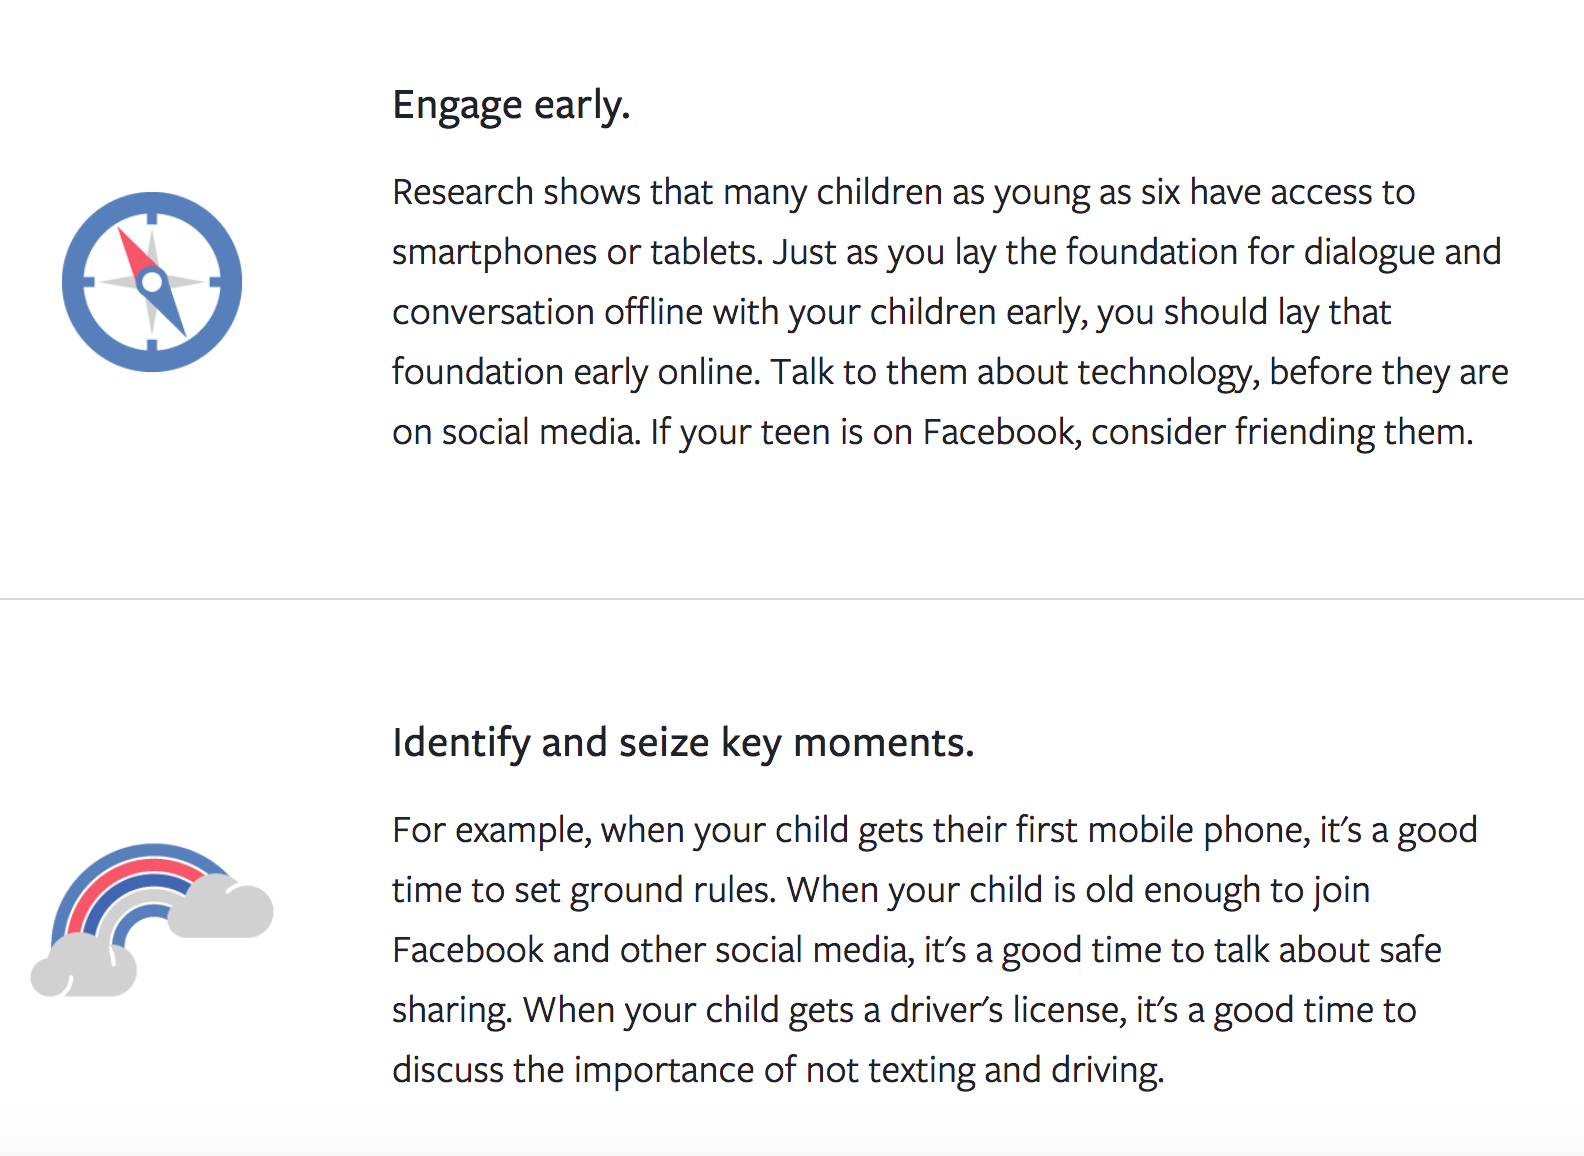Click the rainbow with clouds icon
This screenshot has height=1156, width=1584.
pyautogui.click(x=152, y=920)
